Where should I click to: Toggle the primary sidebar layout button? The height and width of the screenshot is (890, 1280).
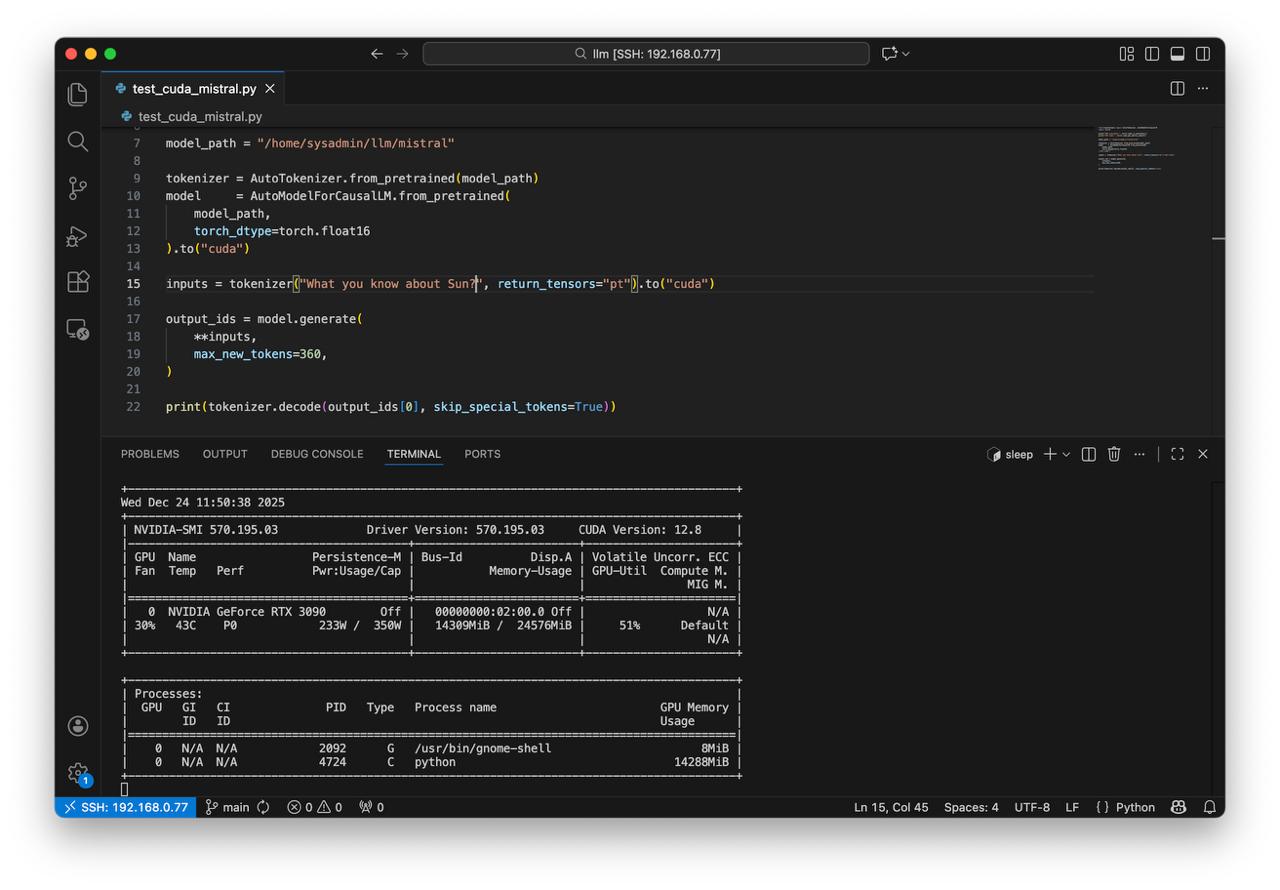click(x=1152, y=54)
